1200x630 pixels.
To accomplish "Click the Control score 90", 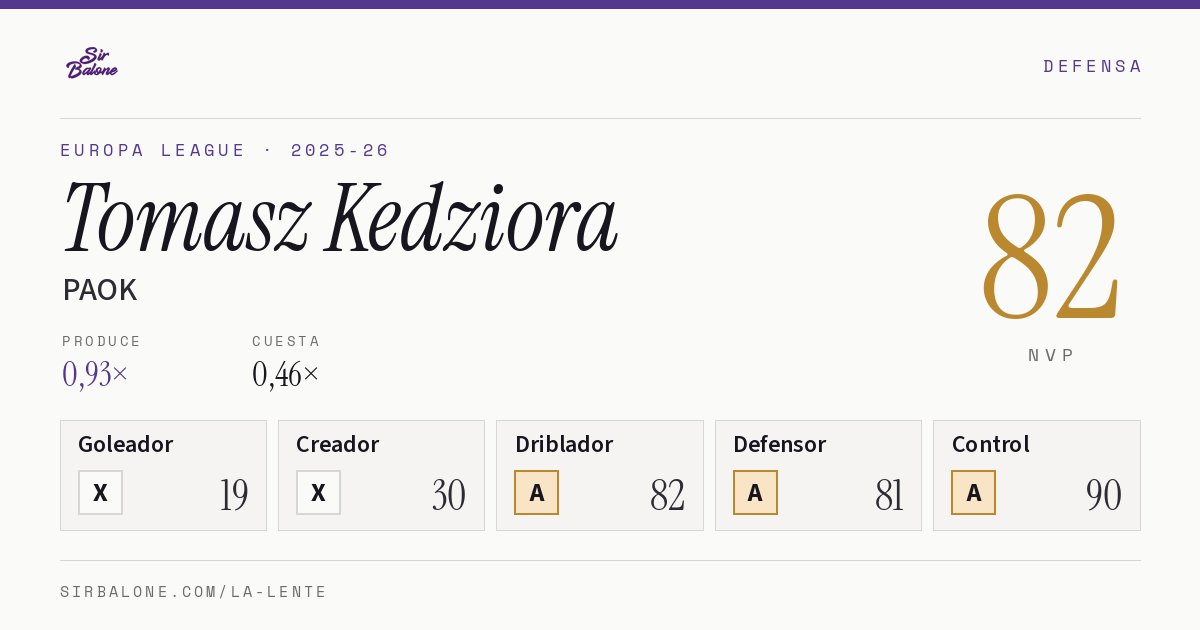I will (1104, 495).
